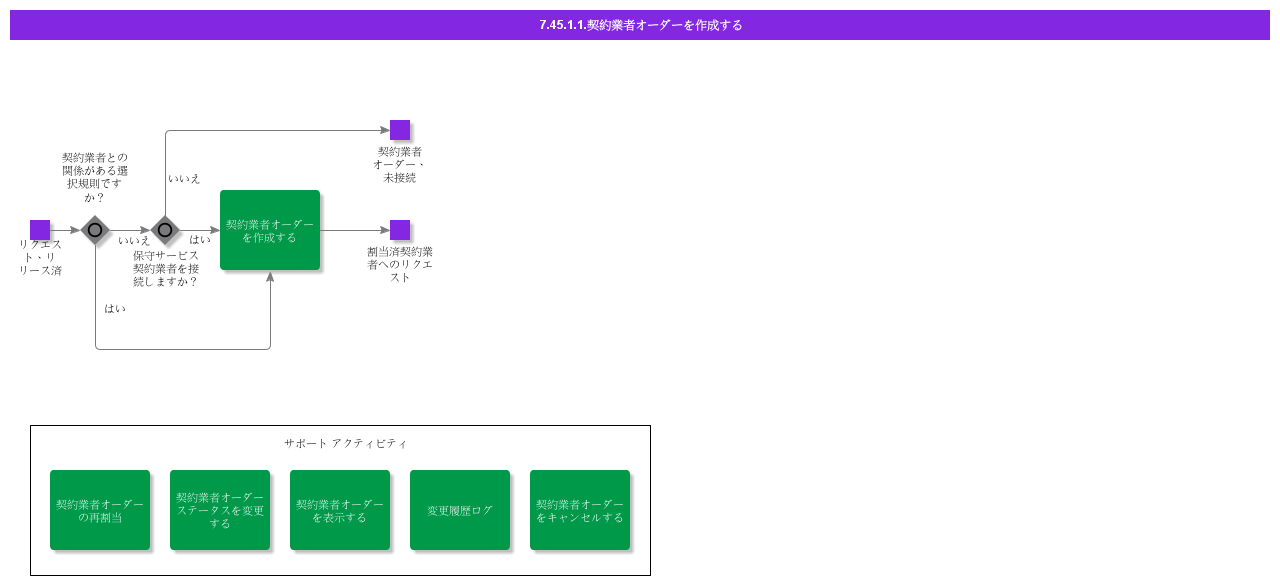This screenshot has width=1280, height=585.
Task: Select the 契約業者オーダーをキャンセルする activity box
Action: tap(580, 510)
